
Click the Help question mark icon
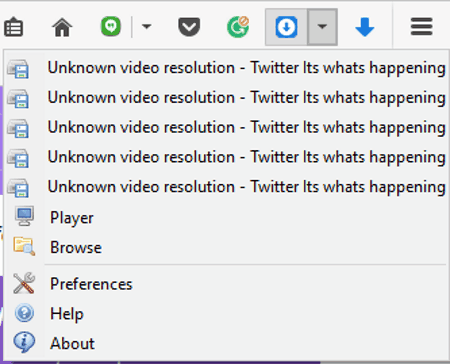coord(24,313)
